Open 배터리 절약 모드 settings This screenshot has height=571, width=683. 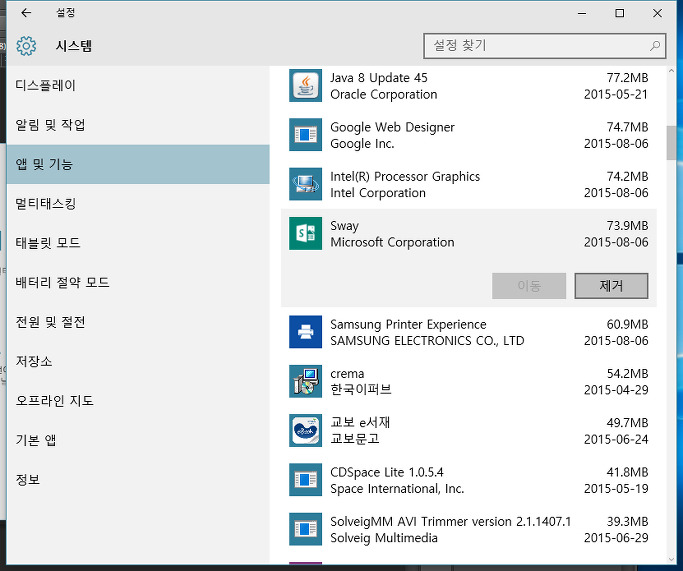tap(138, 282)
